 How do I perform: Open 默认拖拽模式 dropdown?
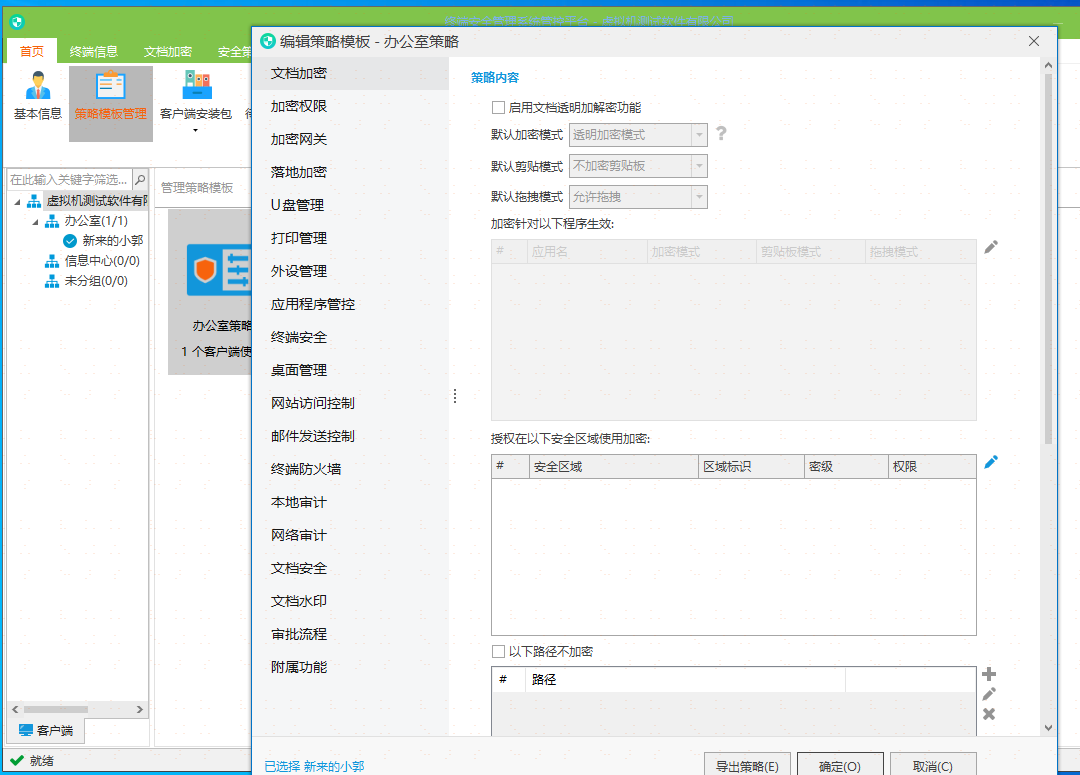click(x=638, y=197)
